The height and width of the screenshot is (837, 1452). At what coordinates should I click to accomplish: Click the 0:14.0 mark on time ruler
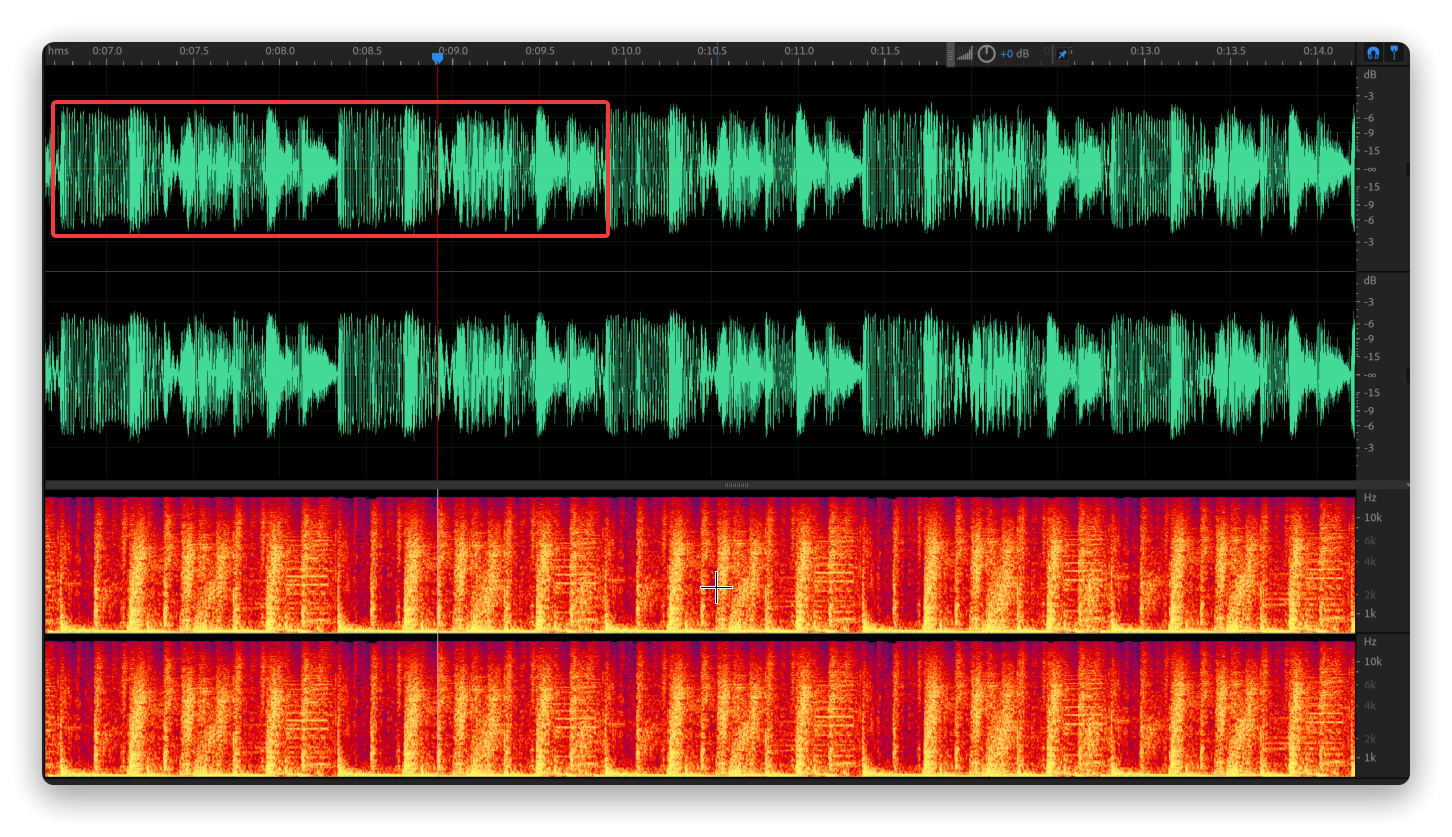1318,50
